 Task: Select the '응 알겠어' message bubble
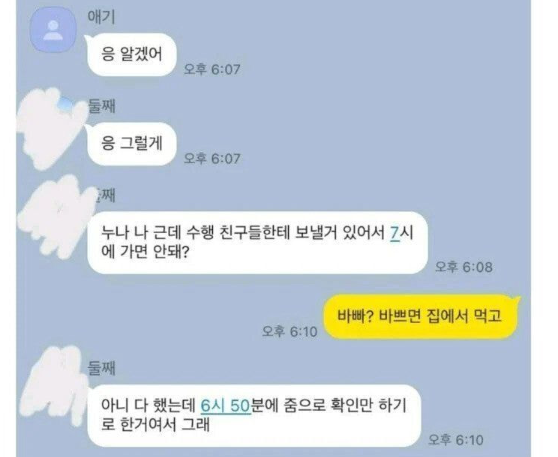tap(132, 54)
